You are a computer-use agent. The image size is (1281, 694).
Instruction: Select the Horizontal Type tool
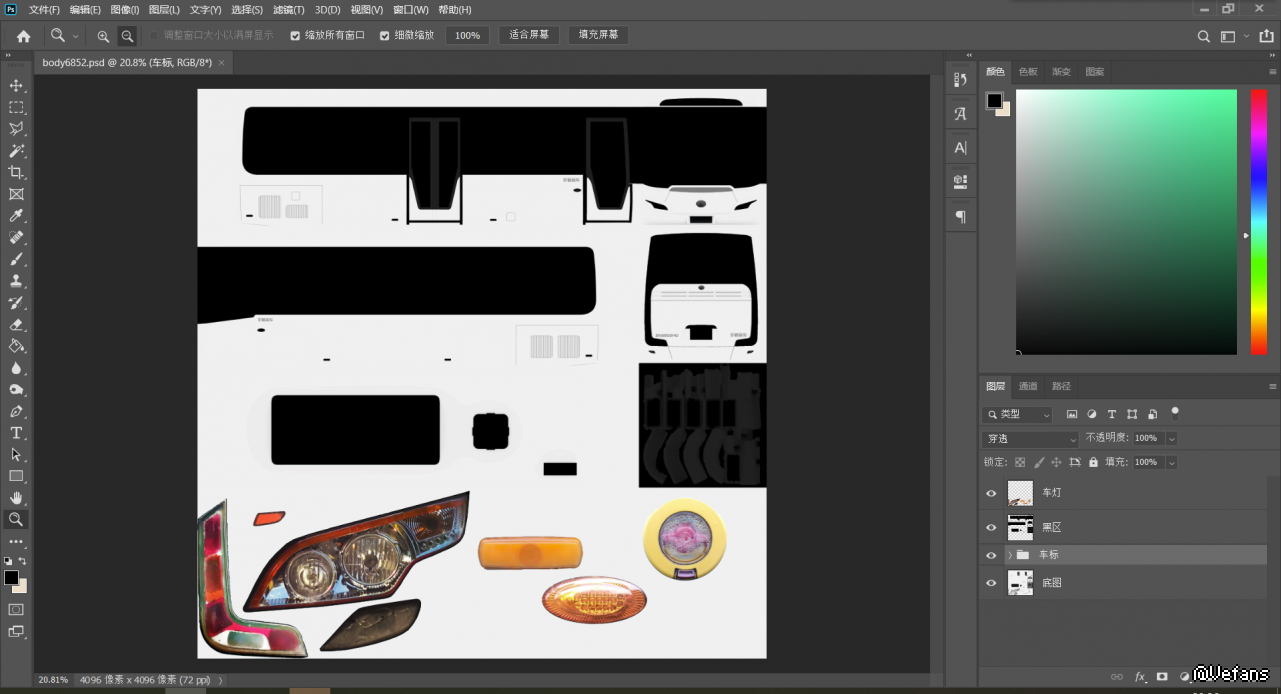(16, 433)
